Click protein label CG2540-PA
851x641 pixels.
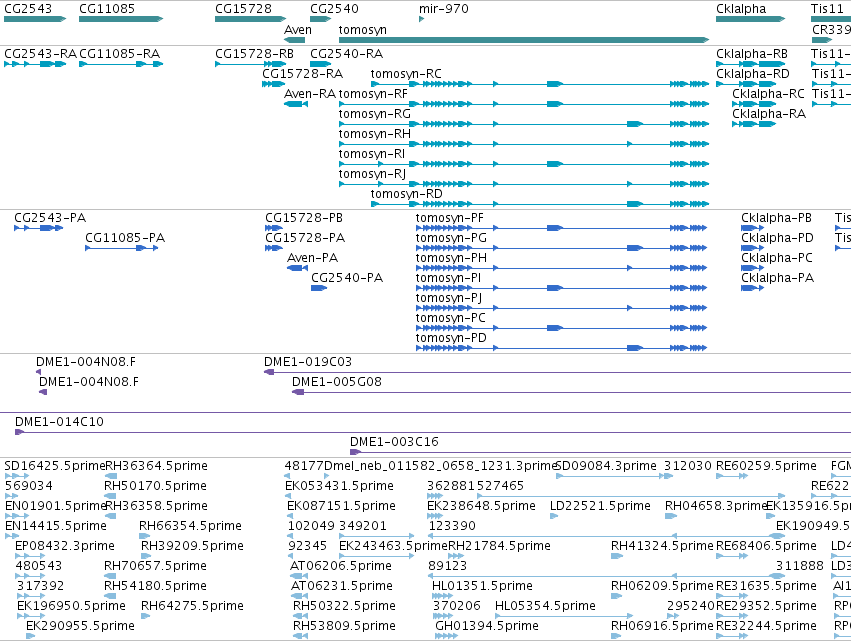point(347,278)
